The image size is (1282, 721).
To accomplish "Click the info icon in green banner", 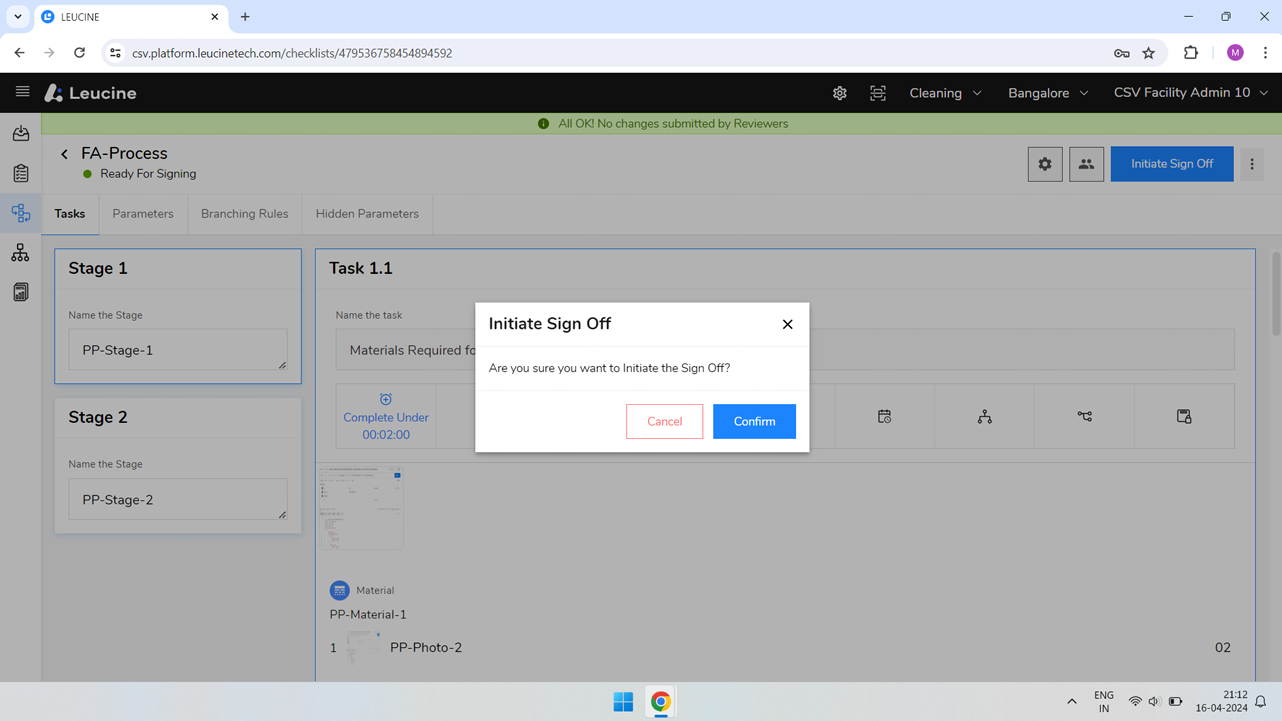I will pos(543,124).
